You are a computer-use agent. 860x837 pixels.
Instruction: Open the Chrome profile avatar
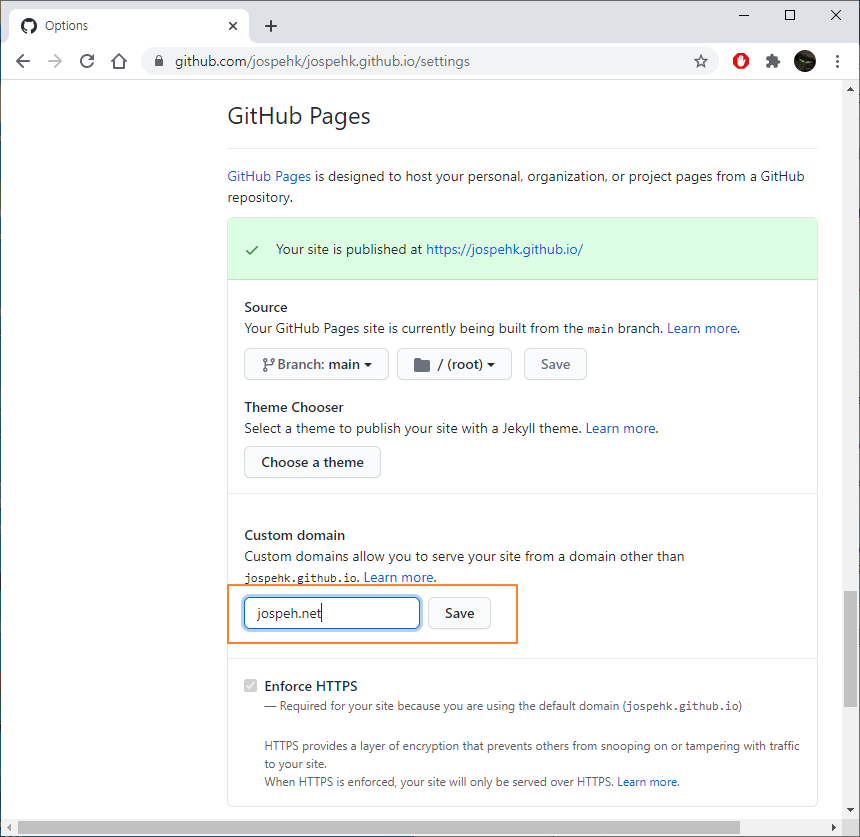(805, 61)
